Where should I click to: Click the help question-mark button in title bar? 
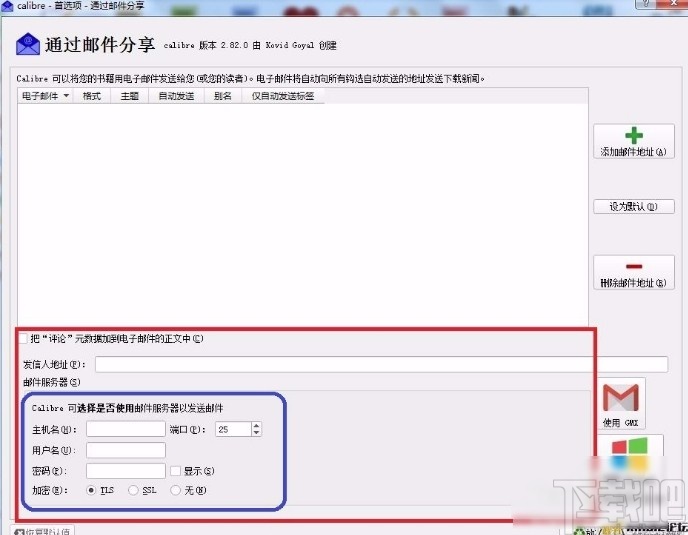(646, 4)
